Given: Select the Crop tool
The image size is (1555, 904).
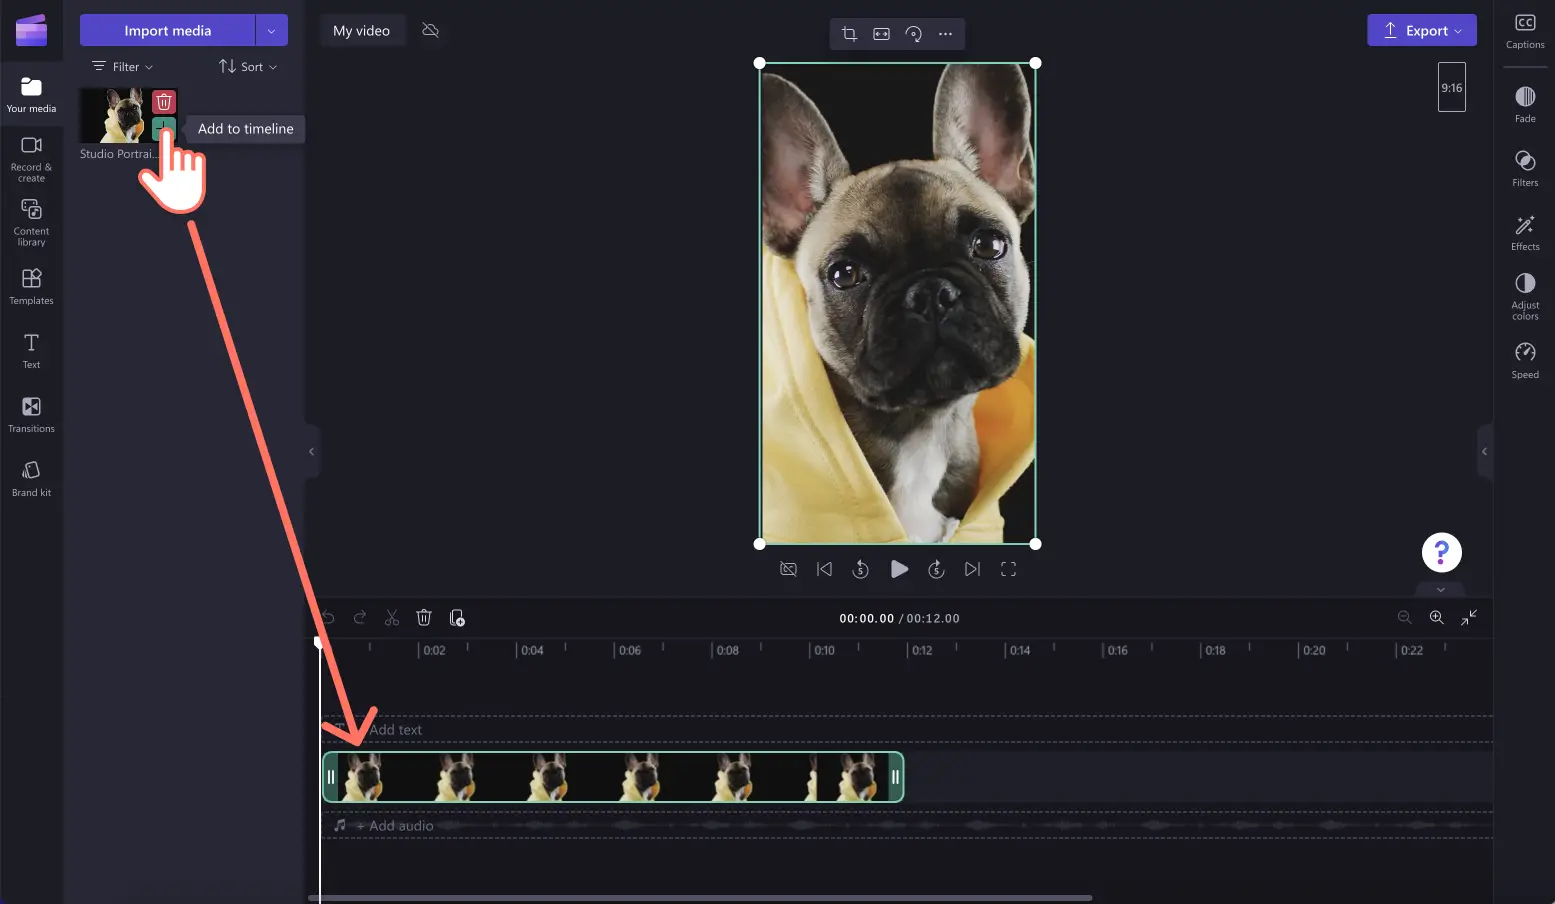Looking at the screenshot, I should (849, 34).
